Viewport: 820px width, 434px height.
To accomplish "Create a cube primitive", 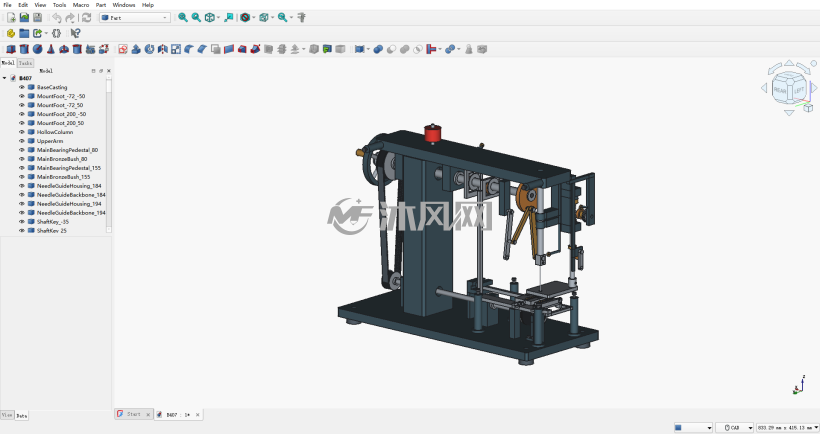I will 11,49.
